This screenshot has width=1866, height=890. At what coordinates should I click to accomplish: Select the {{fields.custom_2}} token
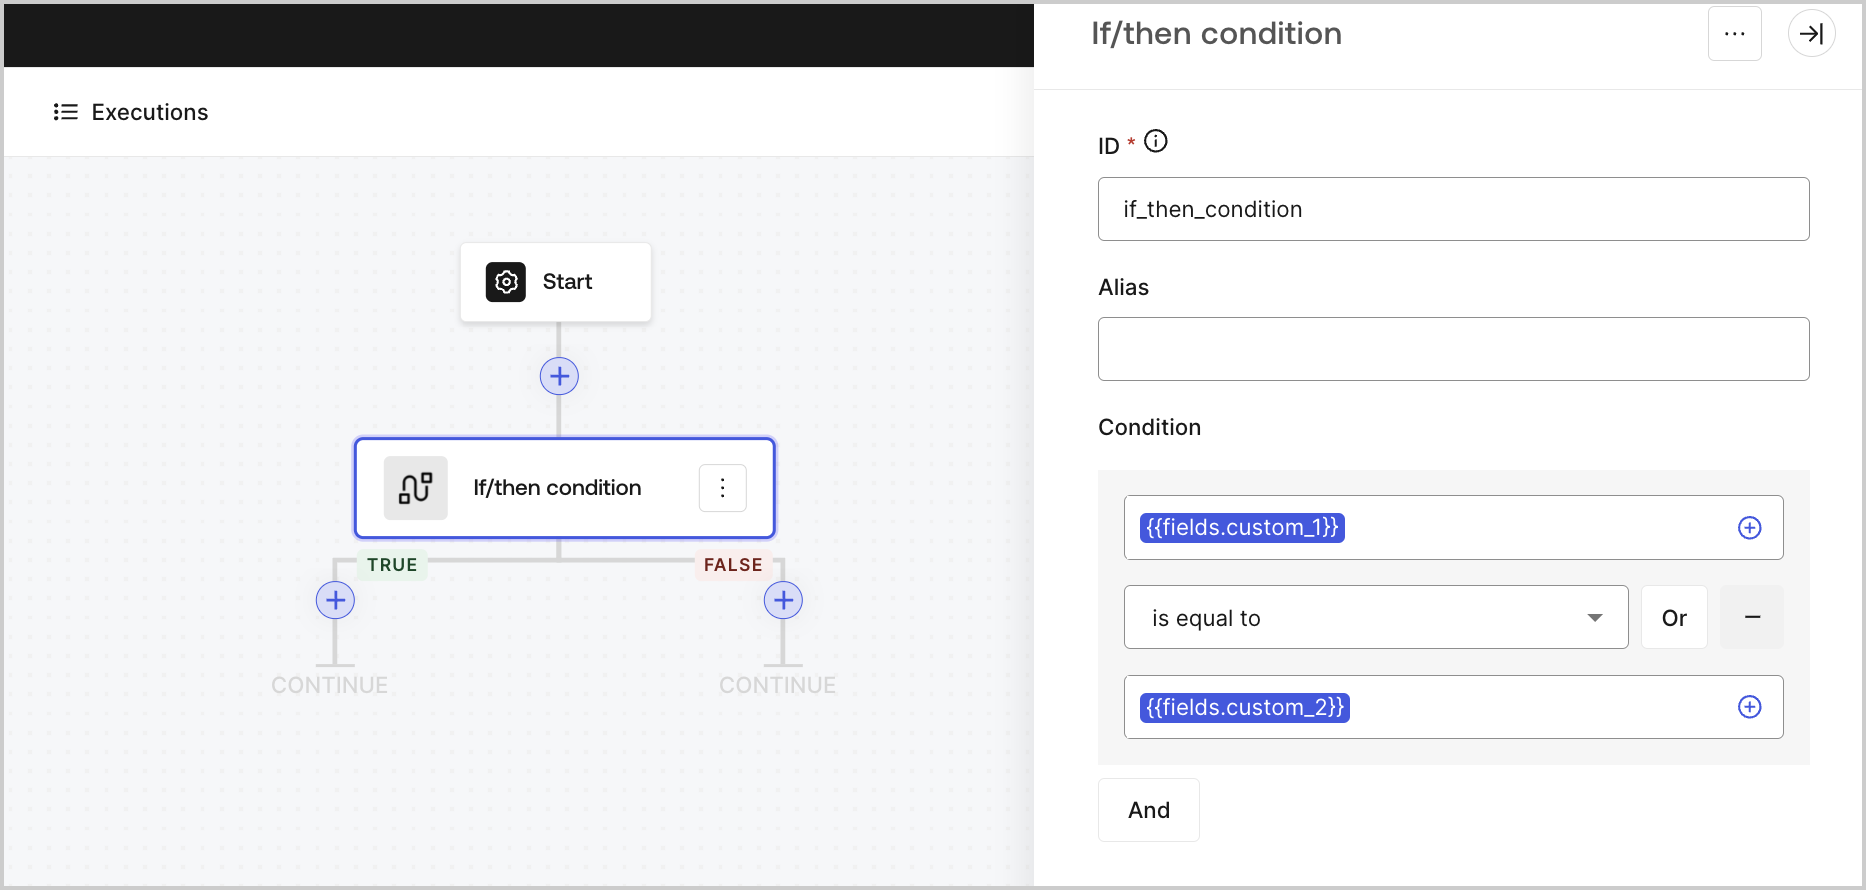(x=1245, y=707)
